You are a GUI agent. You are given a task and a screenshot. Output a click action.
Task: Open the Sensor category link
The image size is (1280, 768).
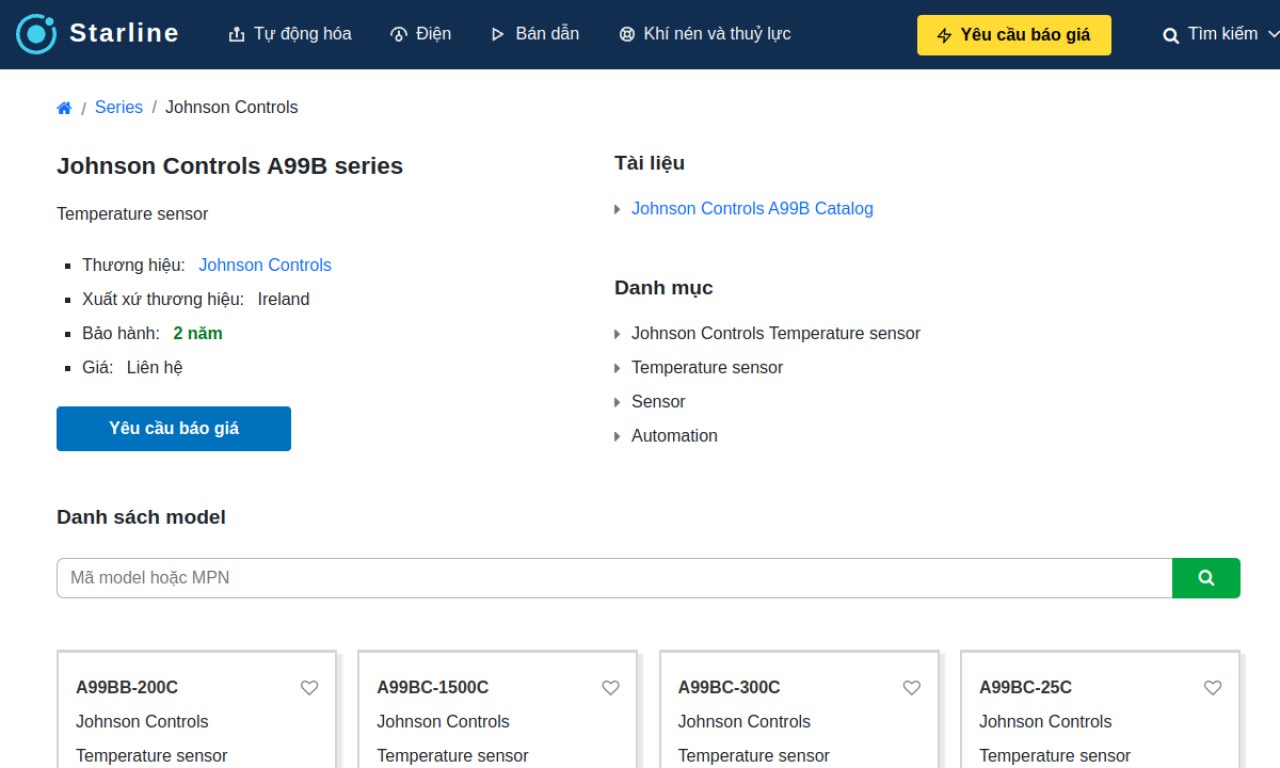tap(658, 401)
